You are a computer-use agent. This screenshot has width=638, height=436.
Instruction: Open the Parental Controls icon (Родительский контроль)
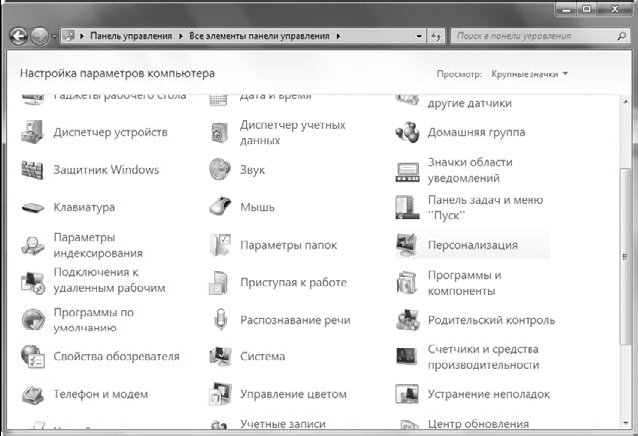[407, 320]
